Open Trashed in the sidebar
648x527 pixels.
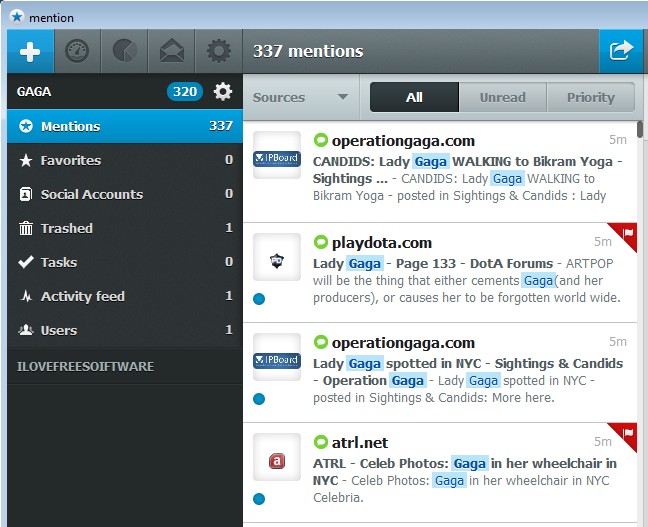pos(125,228)
